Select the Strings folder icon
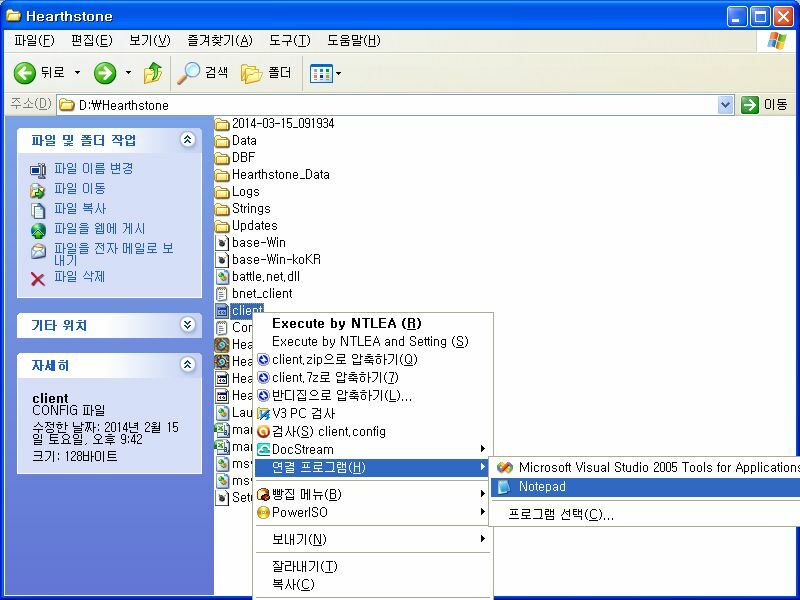Screen dimensions: 800x600 point(222,209)
